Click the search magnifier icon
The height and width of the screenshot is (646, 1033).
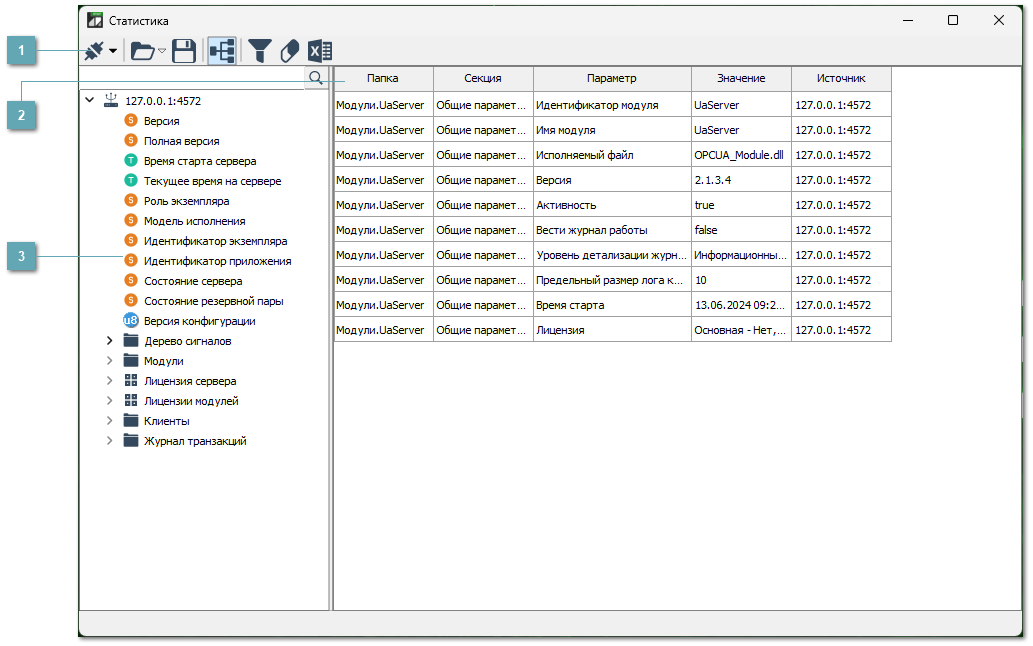[x=316, y=76]
